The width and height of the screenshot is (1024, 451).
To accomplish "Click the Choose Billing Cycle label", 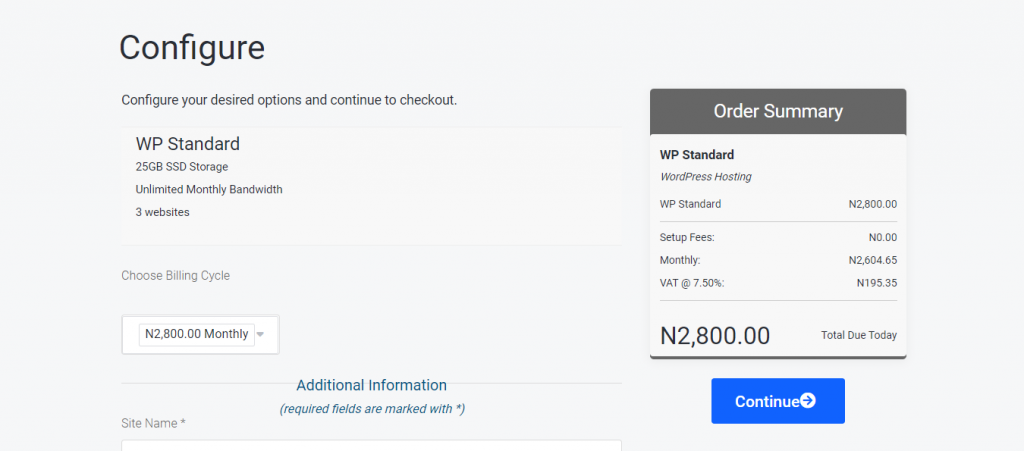I will (175, 275).
